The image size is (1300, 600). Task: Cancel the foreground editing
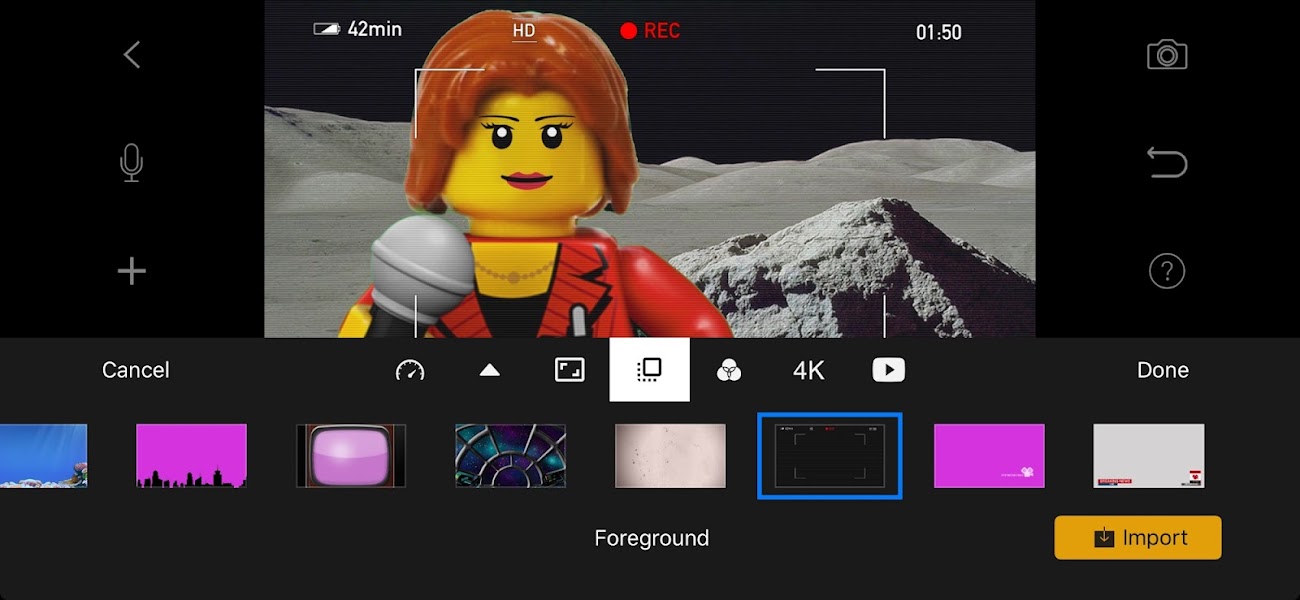[x=136, y=370]
